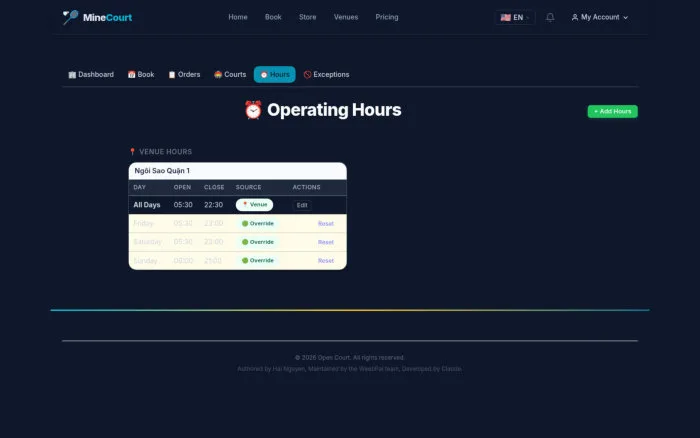Viewport: 700px width, 438px height.
Task: Click the green Add Hours button
Action: (x=612, y=112)
